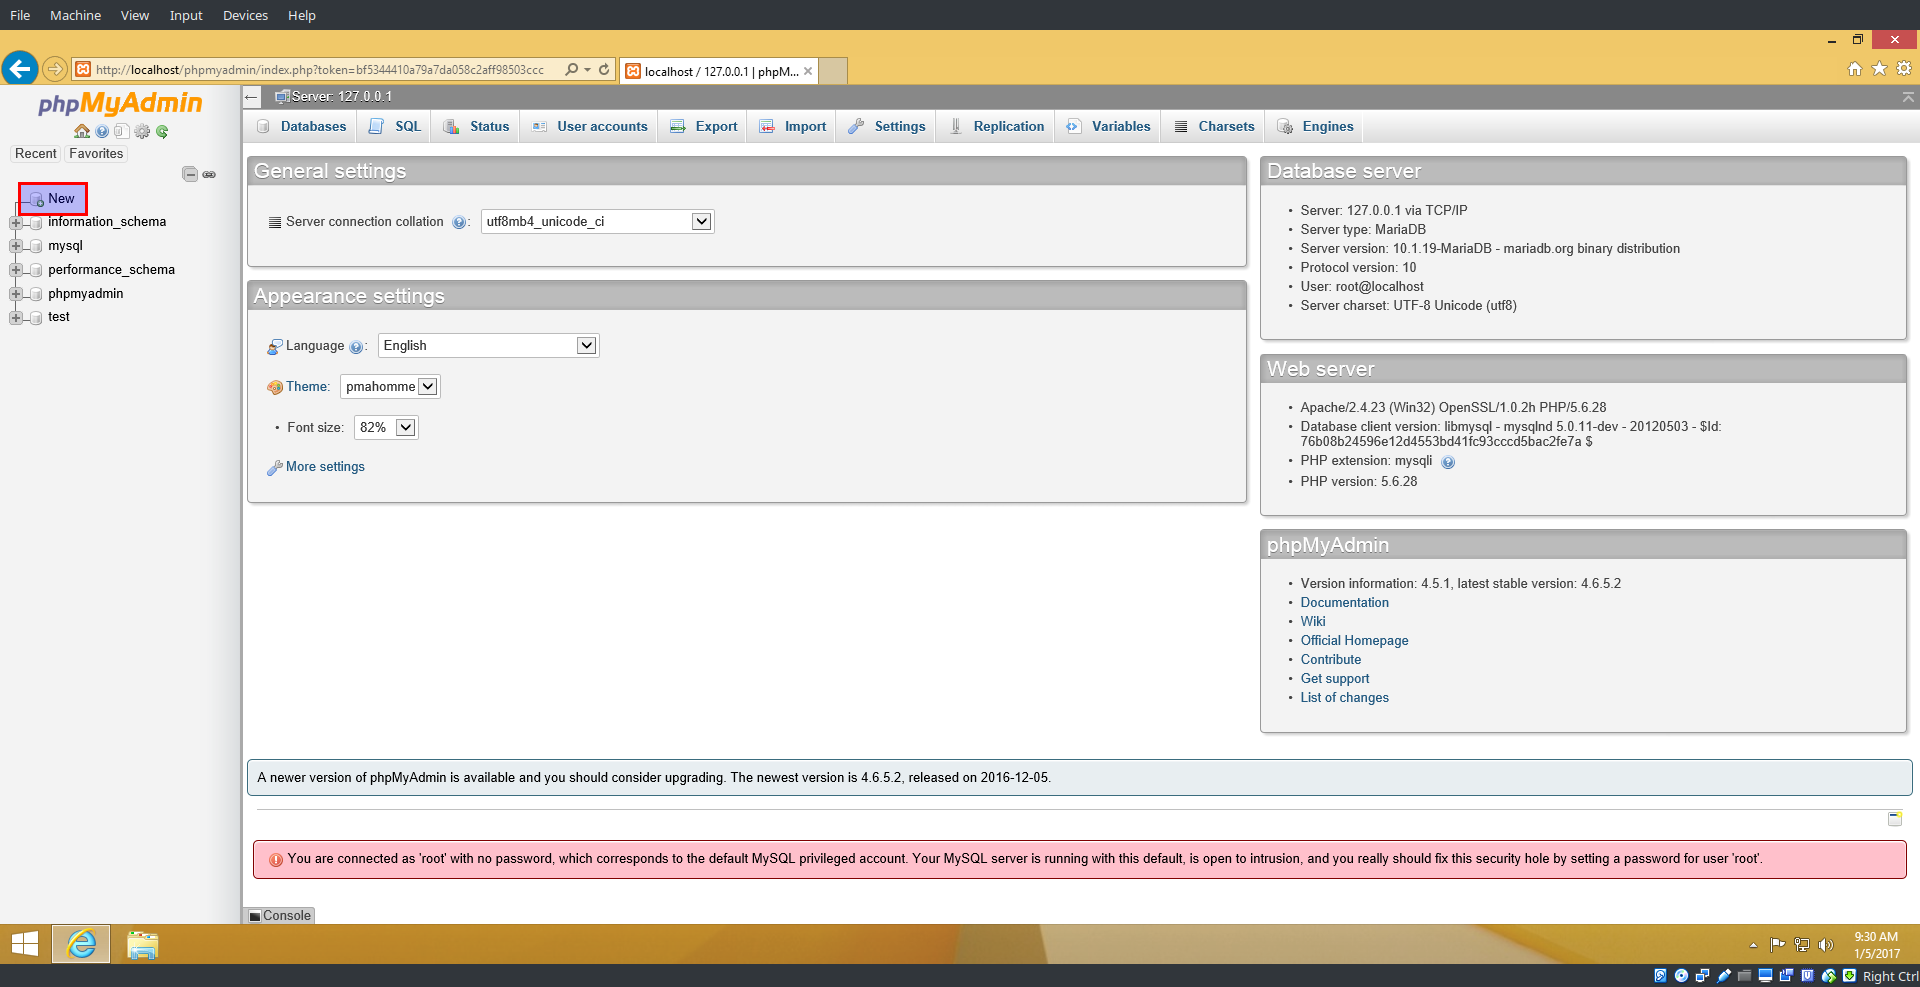Screen dimensions: 1920x987
Task: Open browser favorites star icon
Action: point(1879,68)
